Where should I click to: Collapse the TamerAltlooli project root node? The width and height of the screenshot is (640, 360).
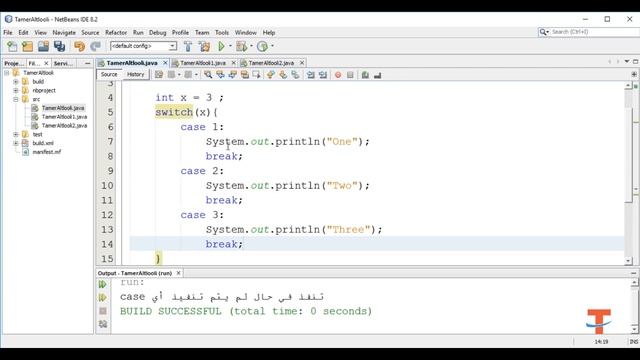7,73
